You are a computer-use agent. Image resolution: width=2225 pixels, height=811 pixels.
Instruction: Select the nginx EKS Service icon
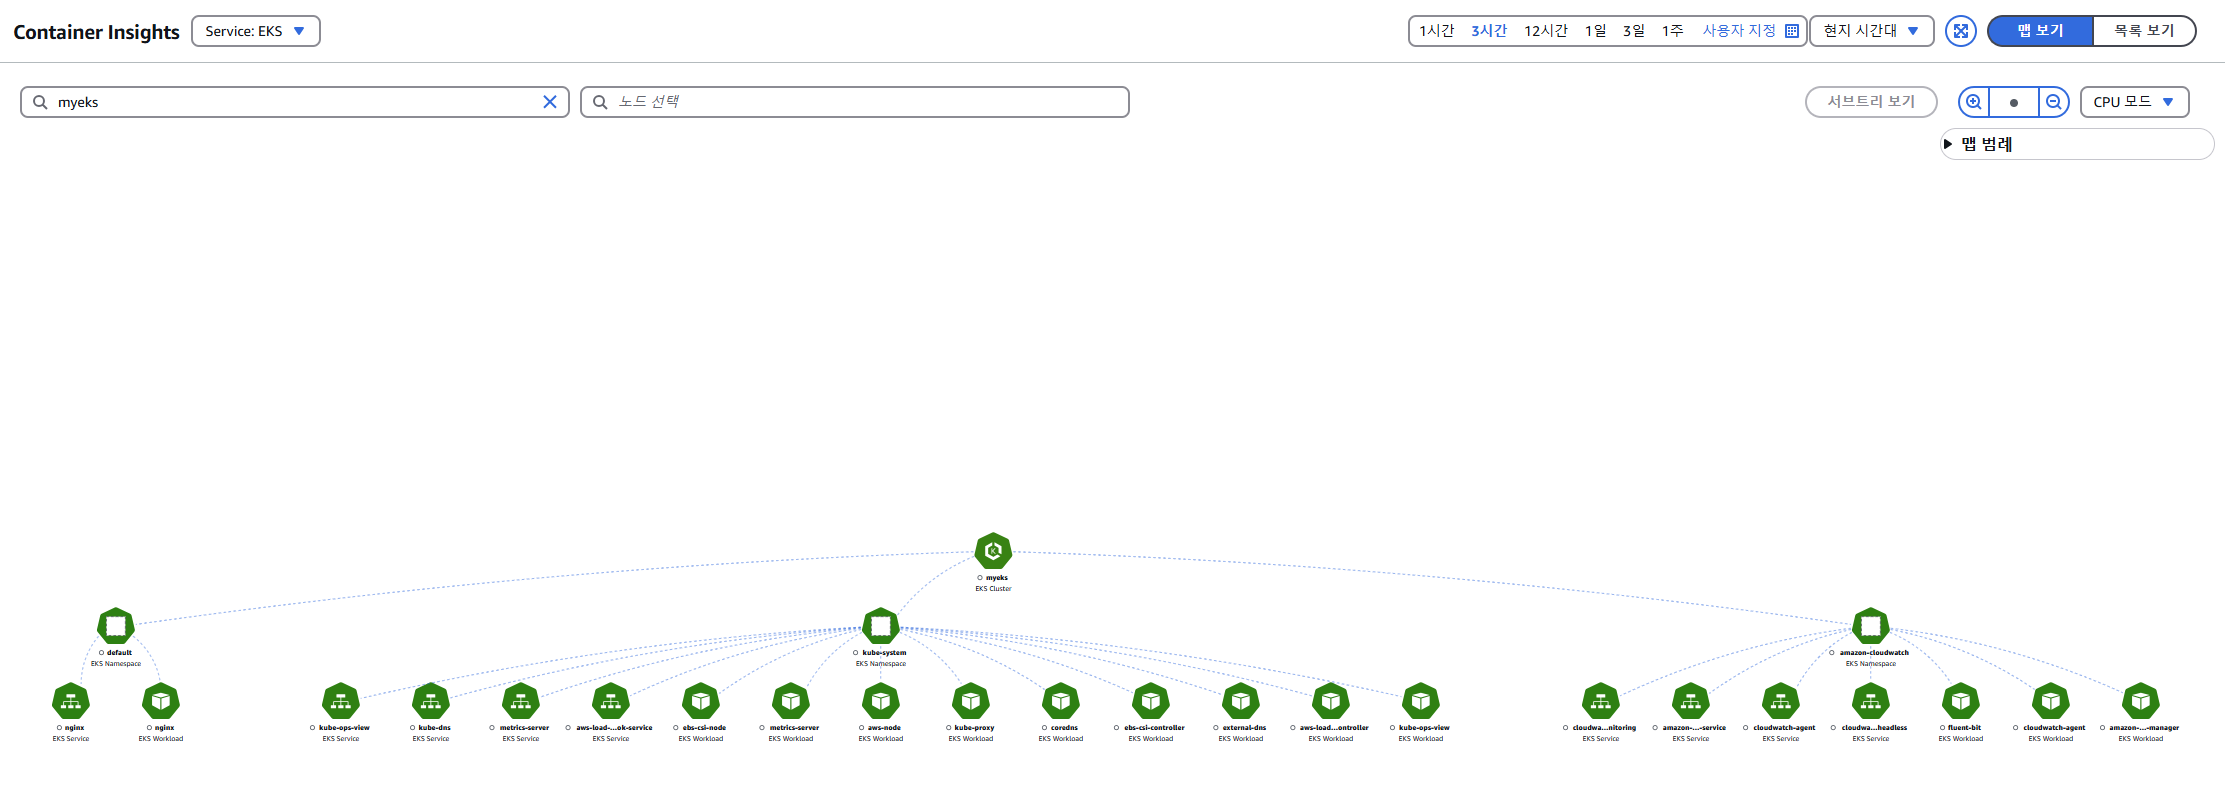[x=71, y=701]
